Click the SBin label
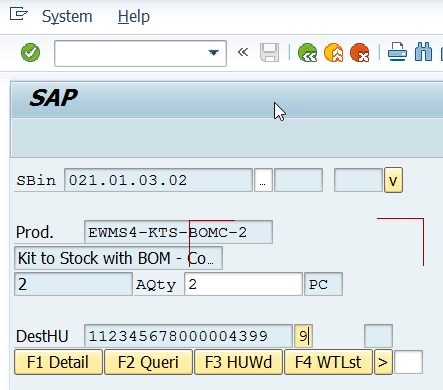Screen dimensions: 443x390 pyautogui.click(x=36, y=180)
